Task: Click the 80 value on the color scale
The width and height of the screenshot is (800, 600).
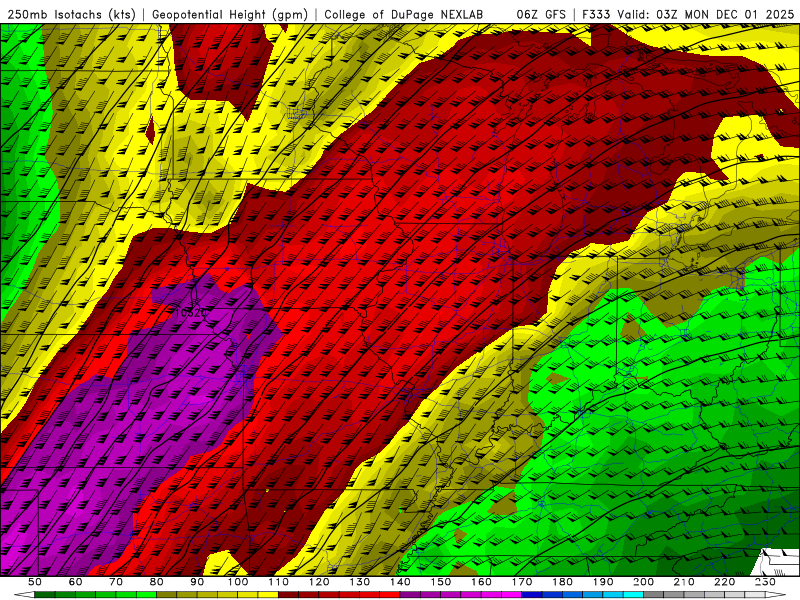Action: coord(156,582)
